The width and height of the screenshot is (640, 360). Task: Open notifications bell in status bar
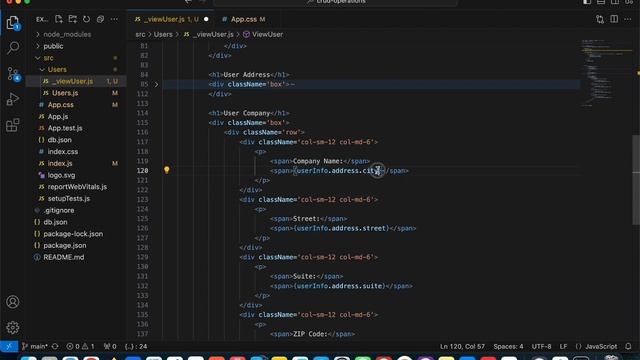(629, 347)
